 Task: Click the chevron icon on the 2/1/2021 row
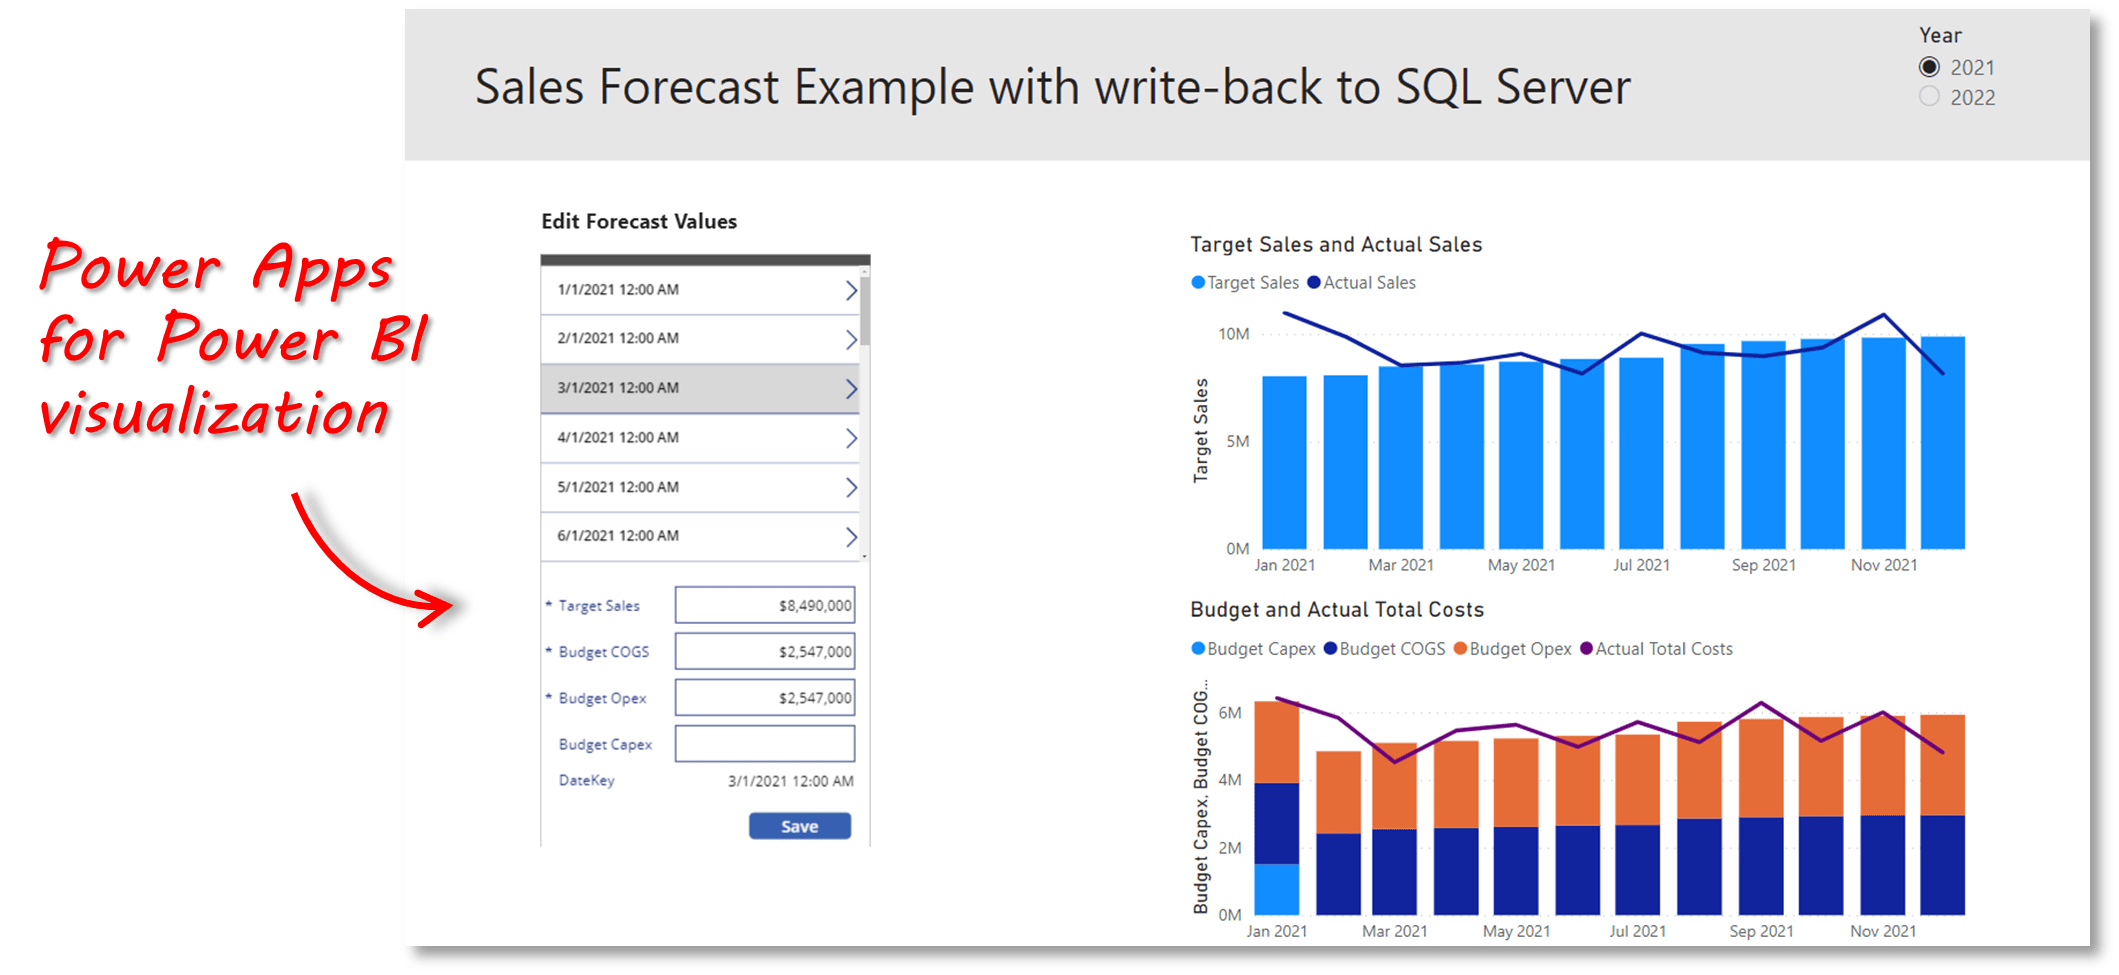(849, 338)
